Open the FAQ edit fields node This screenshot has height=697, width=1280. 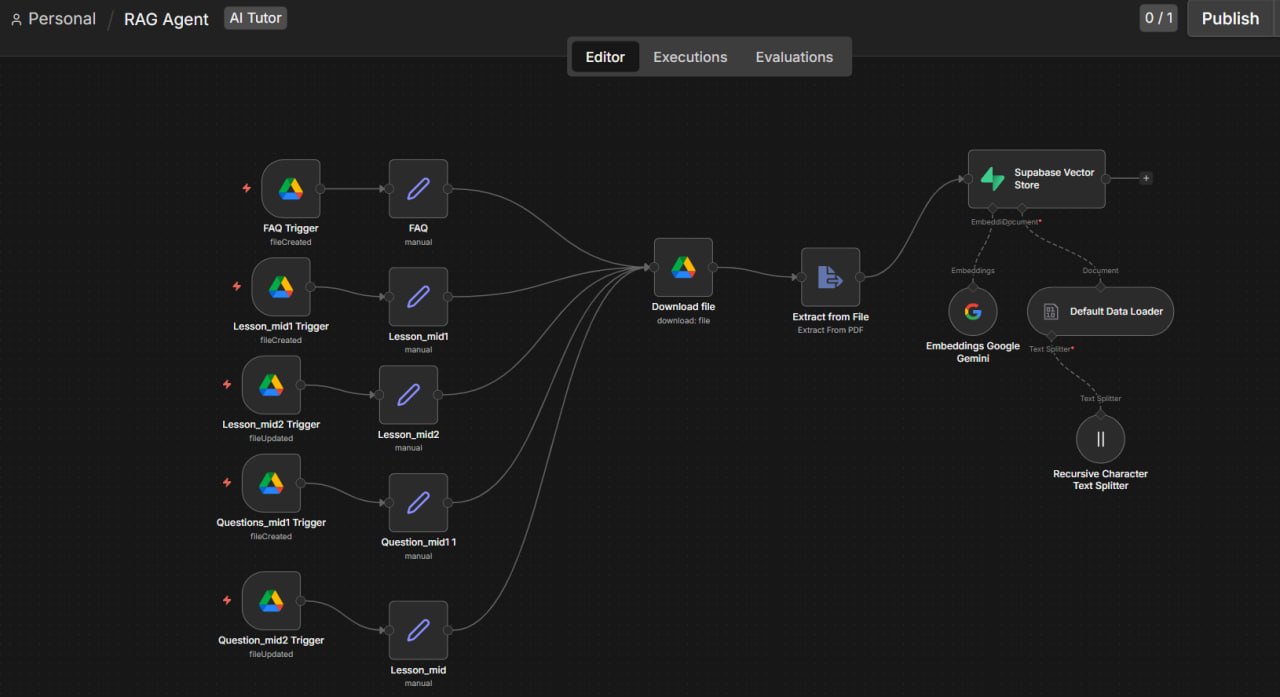(x=418, y=188)
